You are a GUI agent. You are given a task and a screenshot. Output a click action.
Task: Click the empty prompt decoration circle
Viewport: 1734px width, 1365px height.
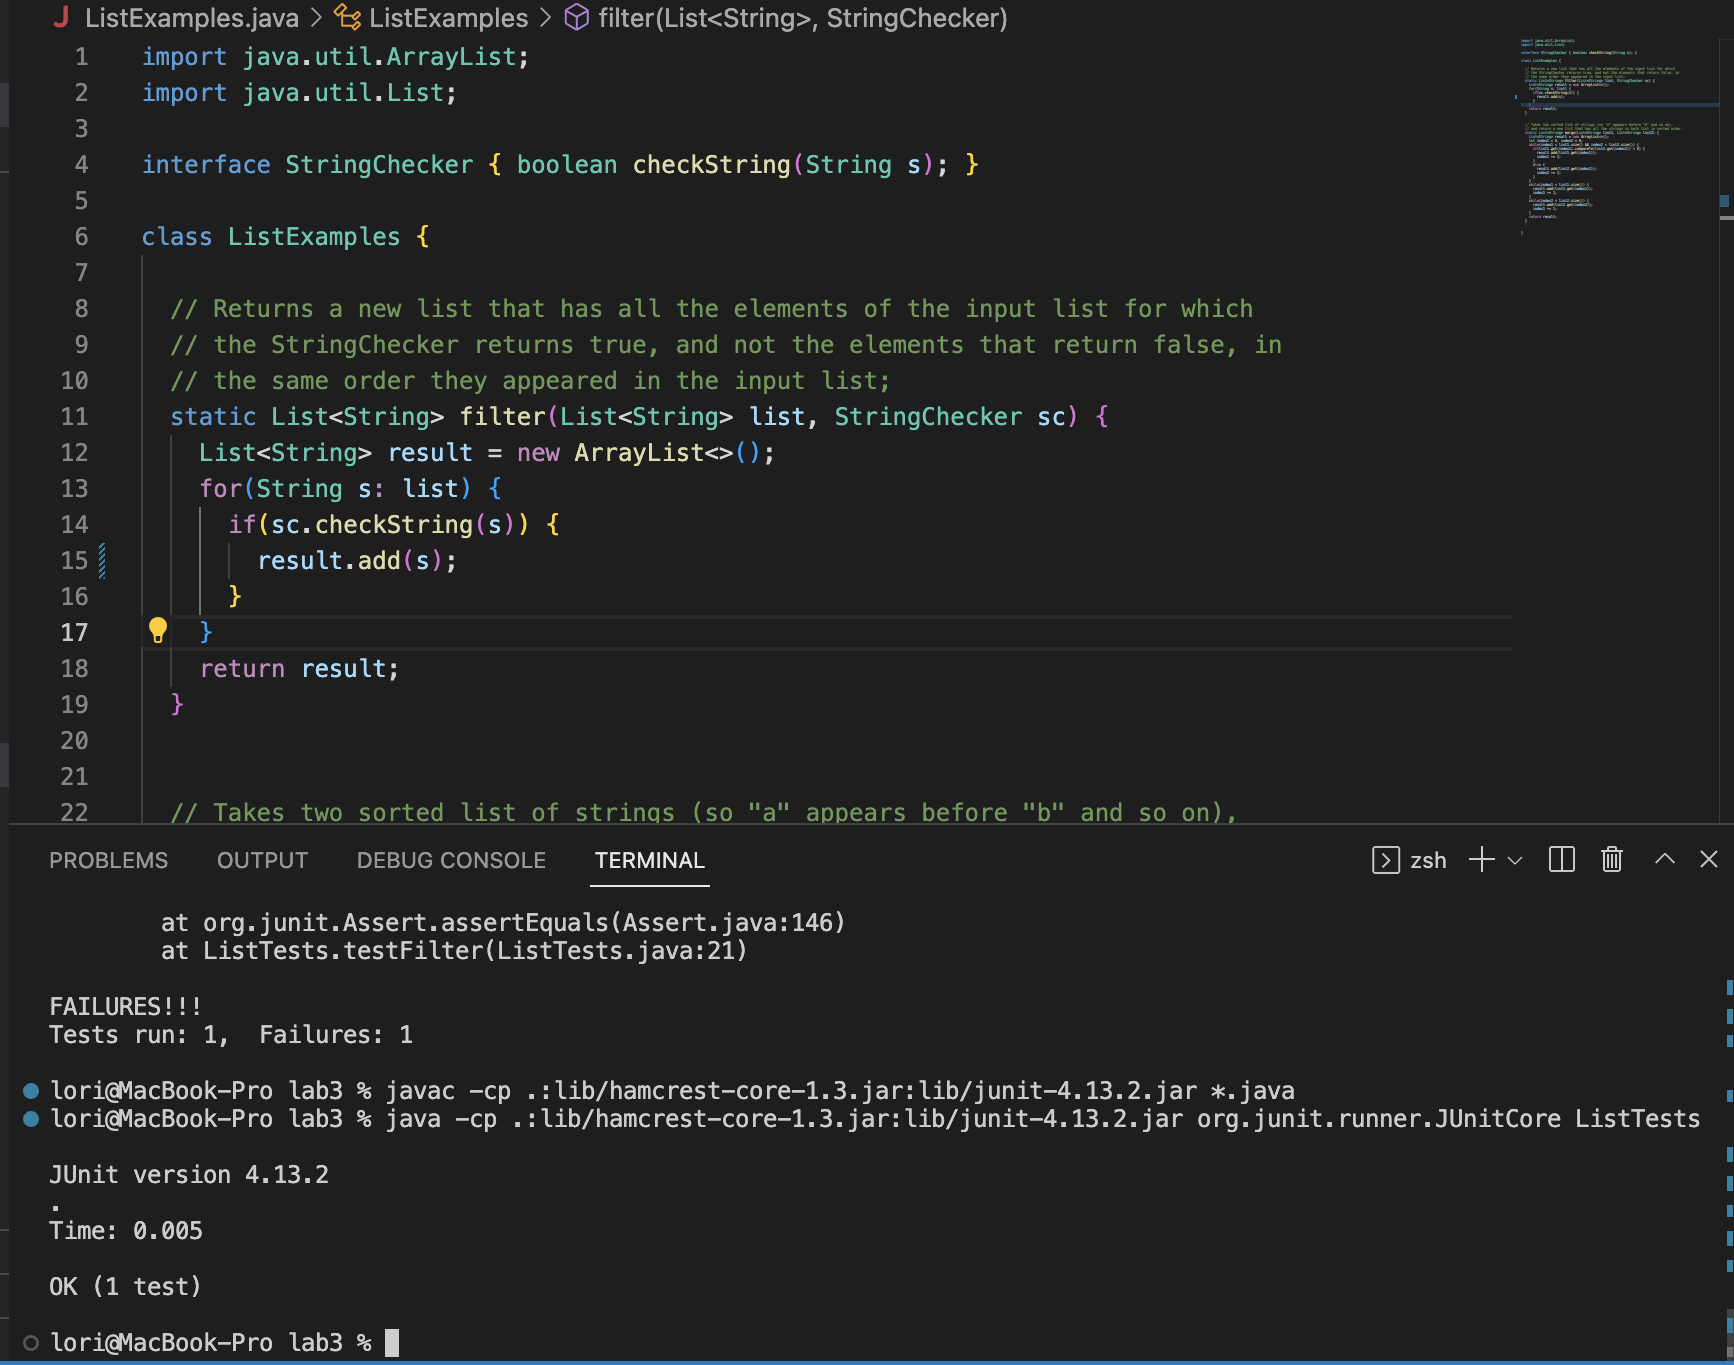tap(31, 1342)
